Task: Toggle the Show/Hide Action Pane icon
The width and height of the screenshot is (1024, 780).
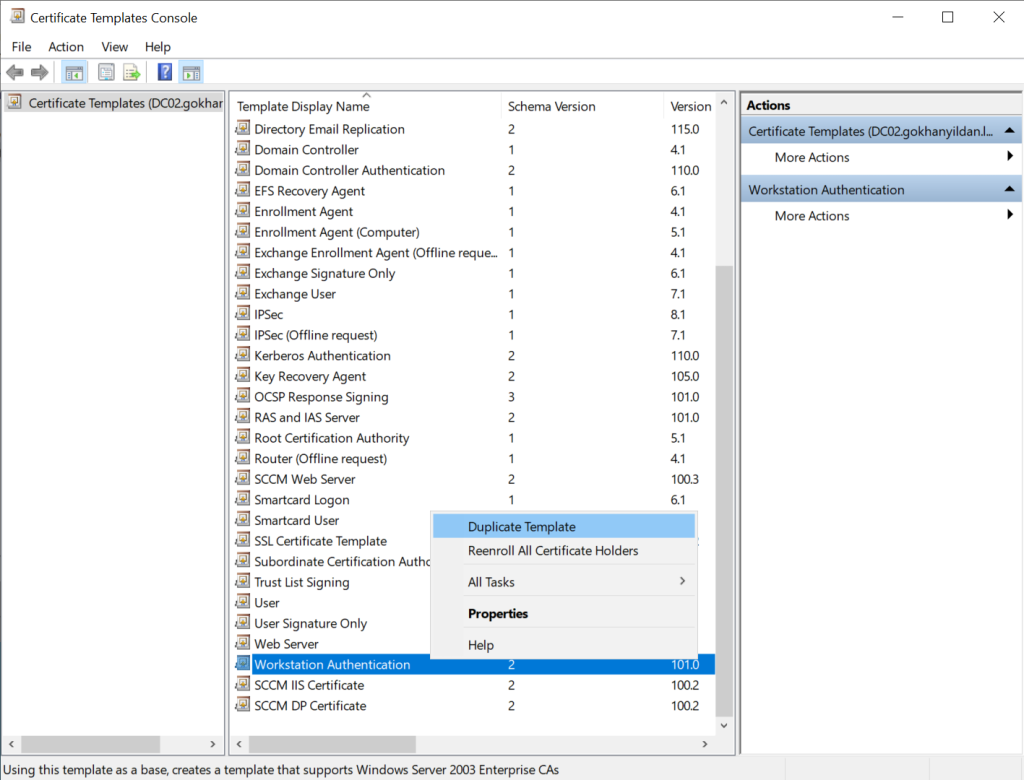Action: pyautogui.click(x=191, y=73)
